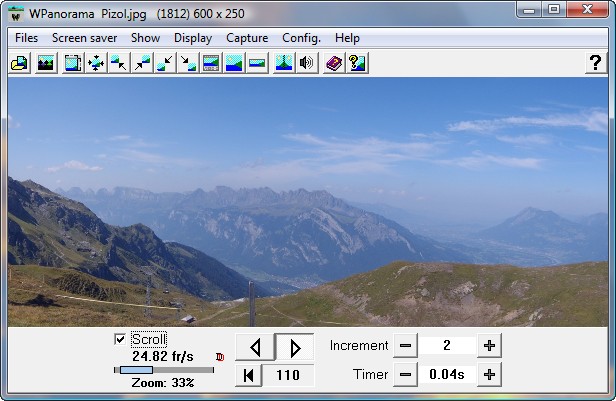Click the small narrow picture strip icon

click(x=257, y=63)
